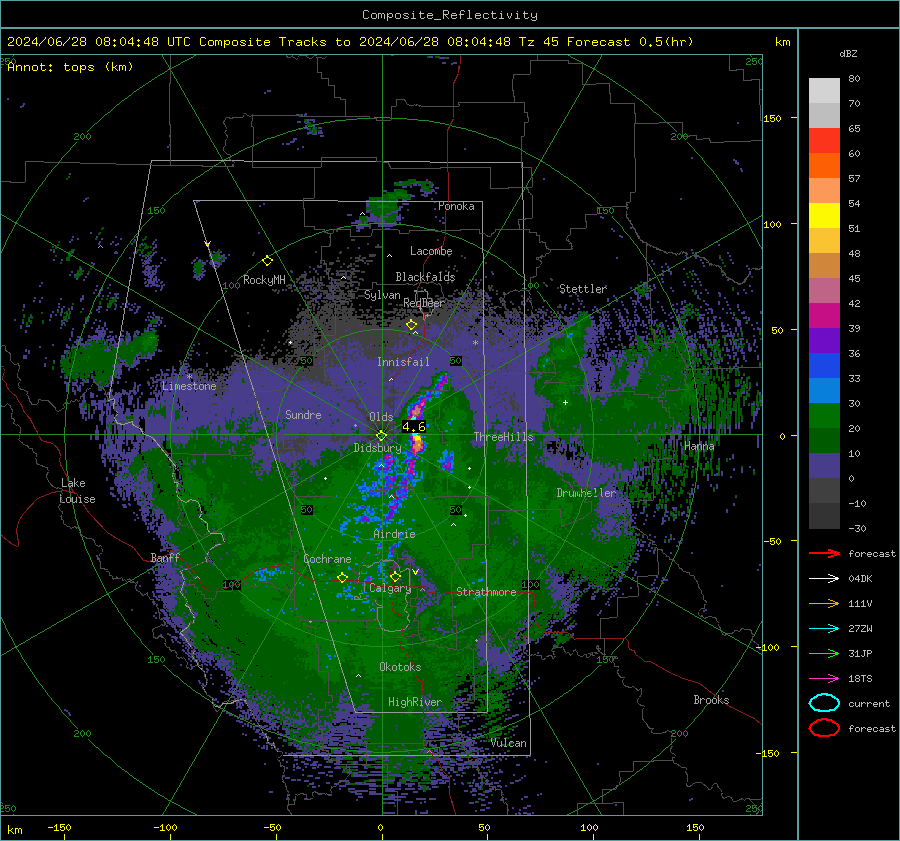The image size is (900, 841).
Task: Click the Blackfalds city label
Action: tap(425, 277)
